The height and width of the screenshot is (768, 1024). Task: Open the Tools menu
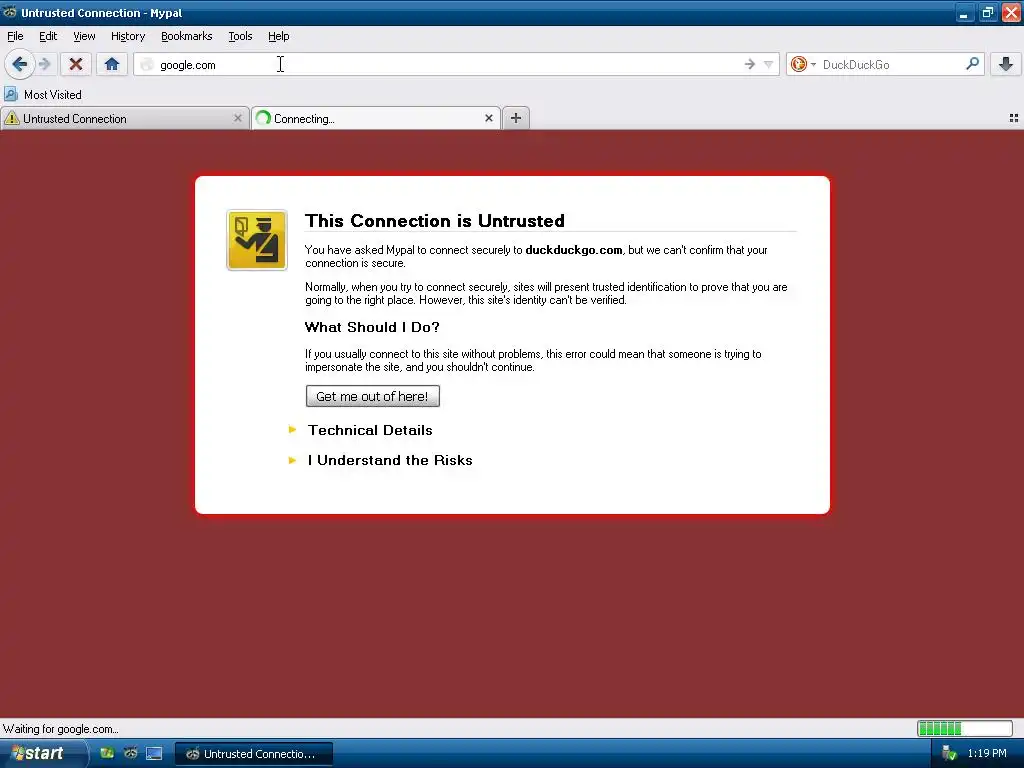point(240,36)
